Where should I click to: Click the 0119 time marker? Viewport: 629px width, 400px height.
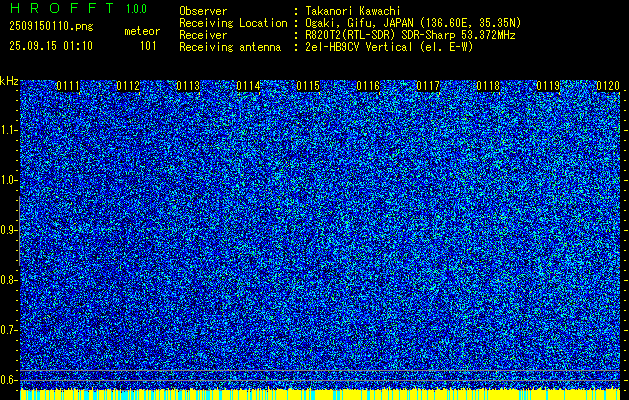[548, 86]
